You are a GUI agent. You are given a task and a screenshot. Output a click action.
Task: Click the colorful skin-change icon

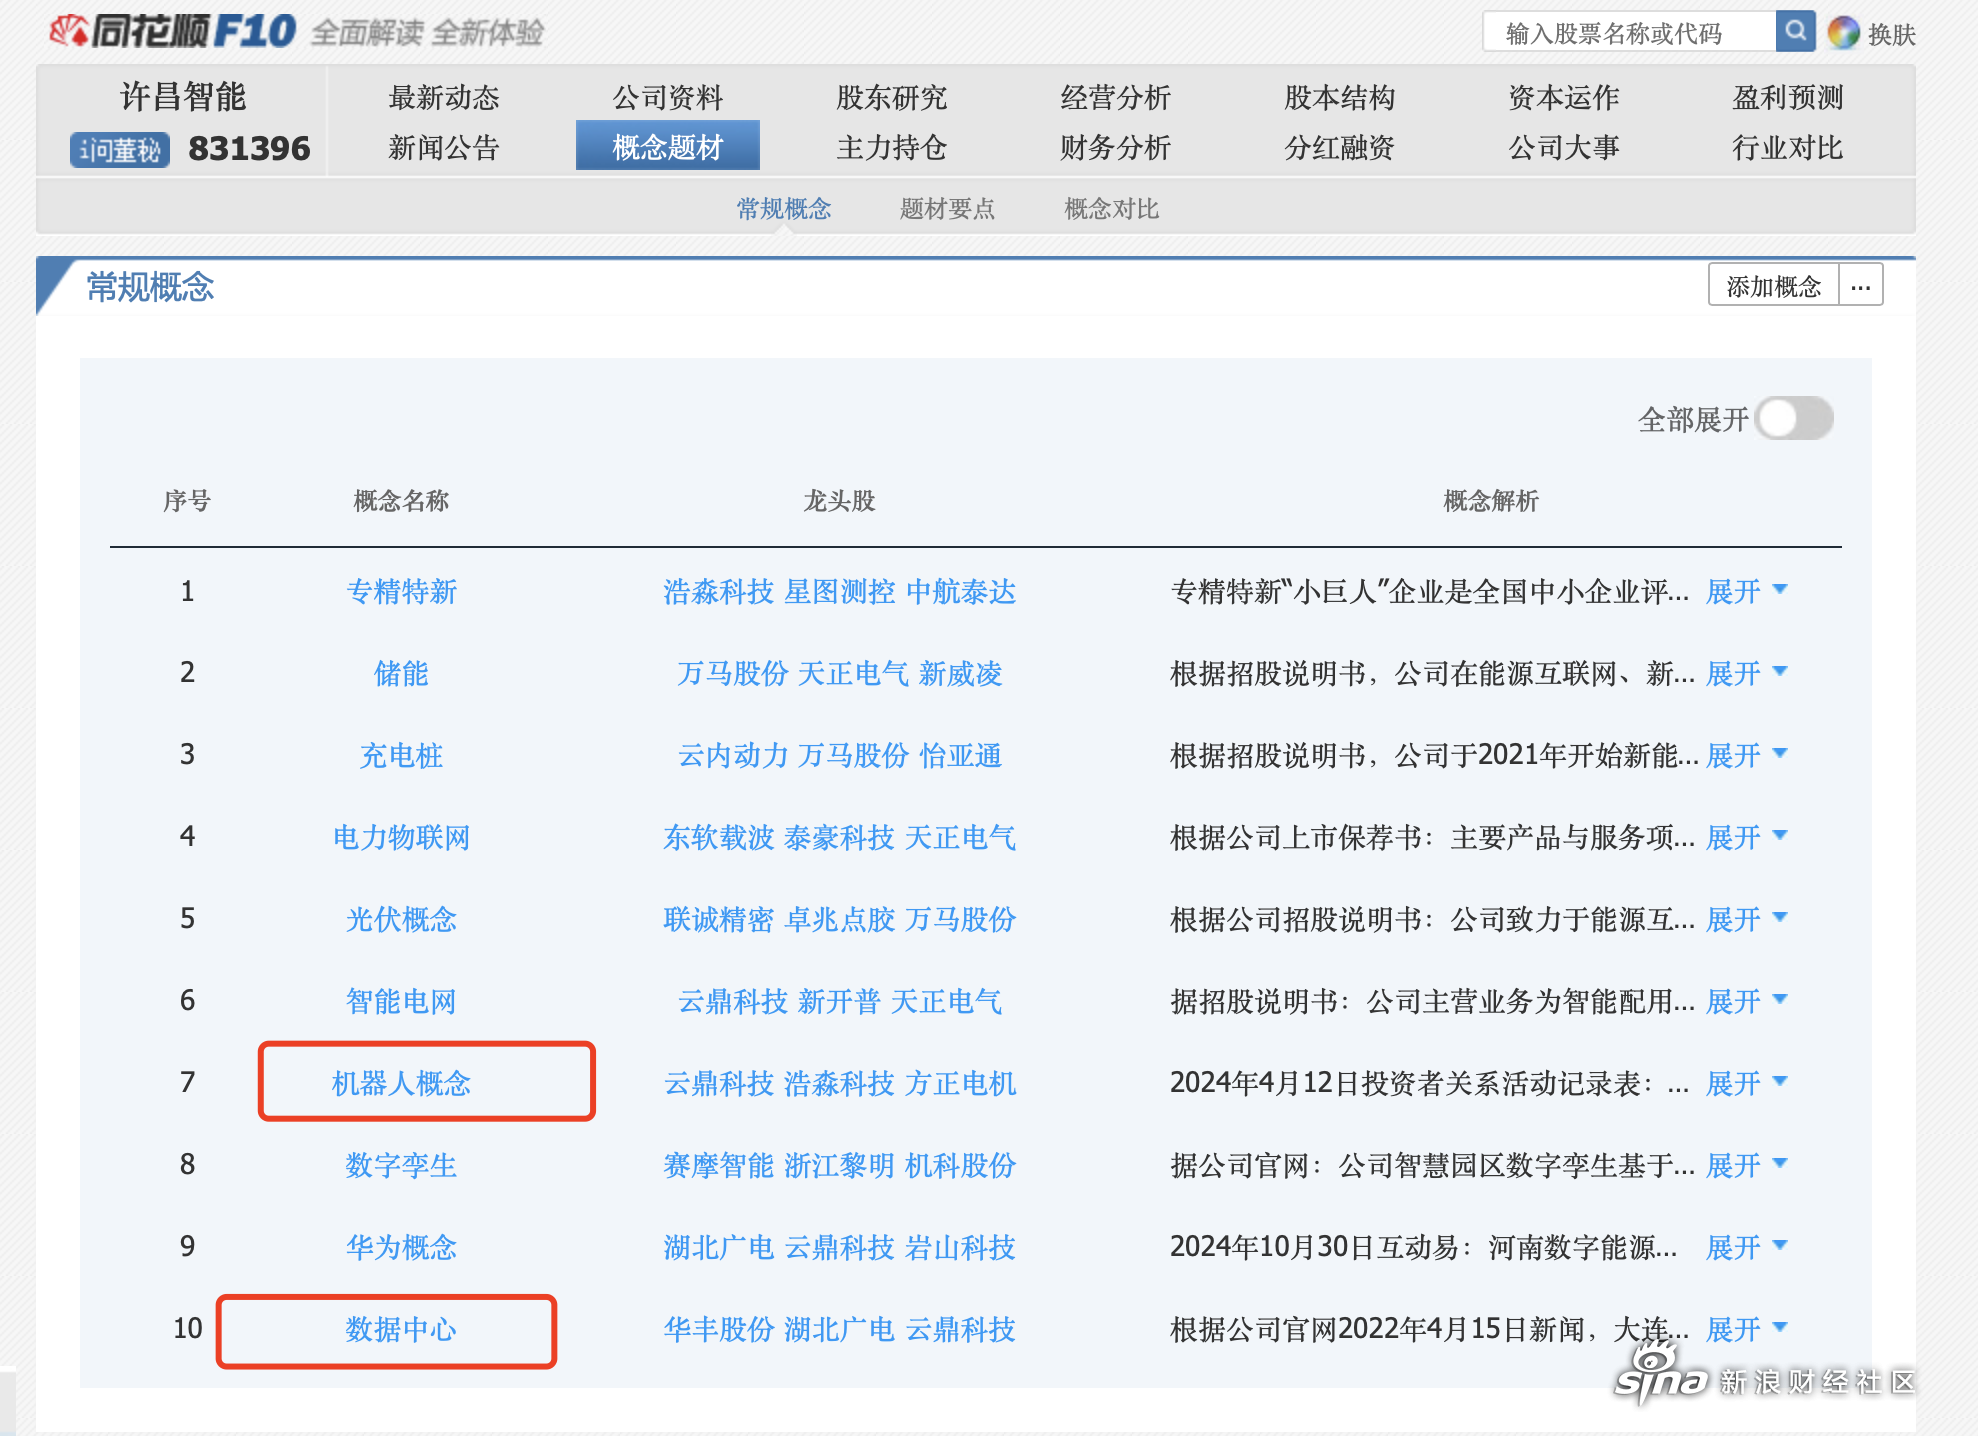click(1843, 33)
